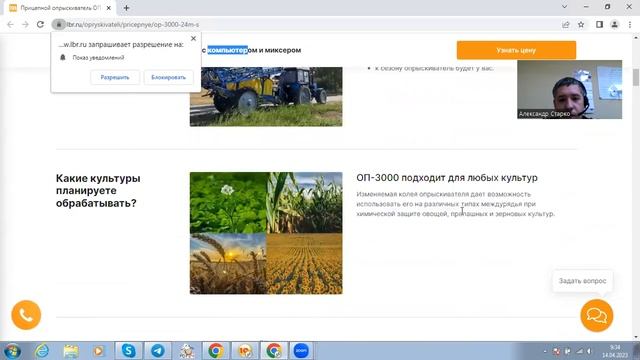Click the site lock icon
This screenshot has width=640, height=360.
tap(59, 24)
